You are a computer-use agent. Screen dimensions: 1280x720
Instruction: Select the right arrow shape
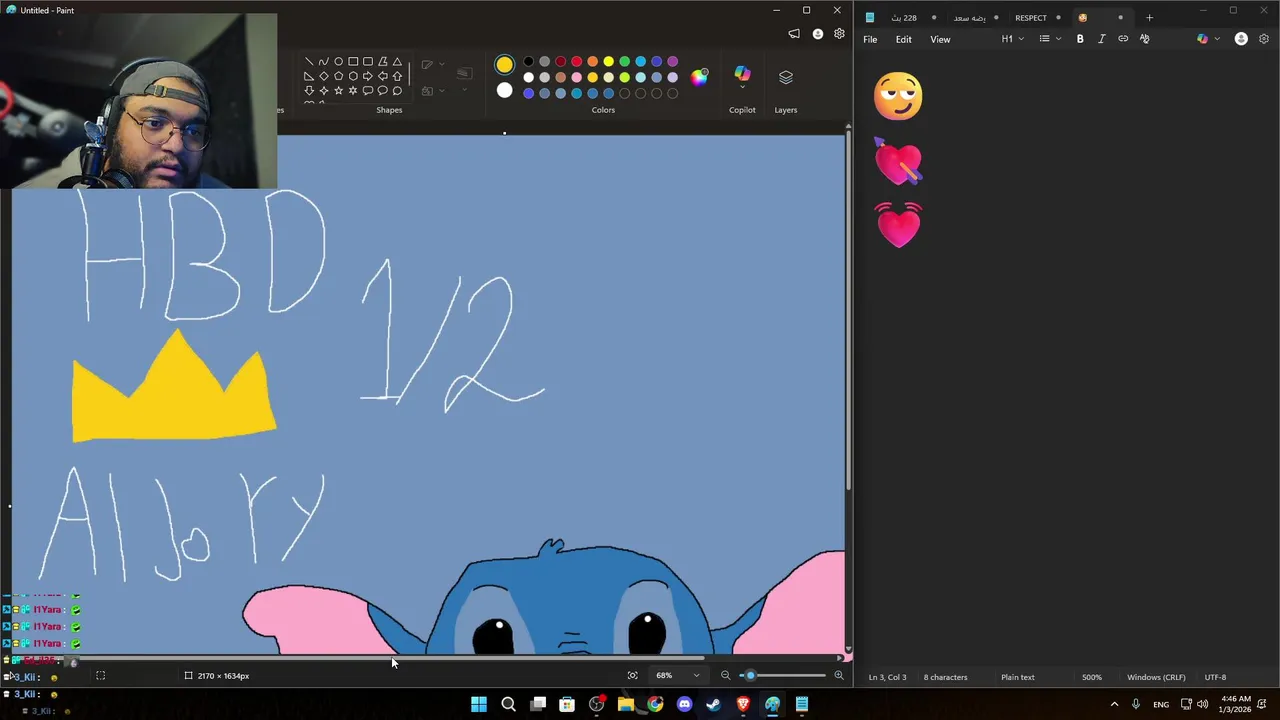tap(367, 76)
